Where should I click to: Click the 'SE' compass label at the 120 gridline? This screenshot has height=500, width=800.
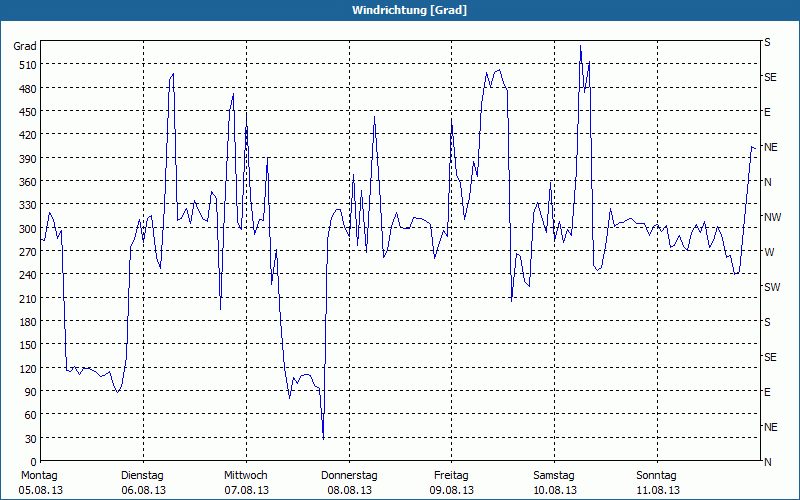pos(770,357)
